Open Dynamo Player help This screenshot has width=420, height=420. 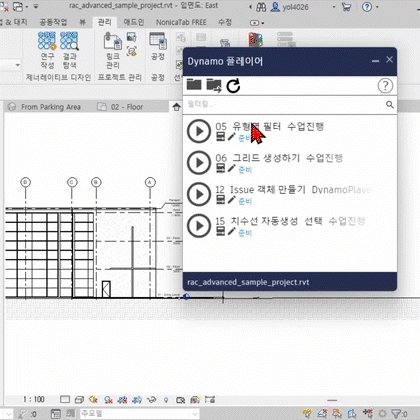[x=385, y=86]
